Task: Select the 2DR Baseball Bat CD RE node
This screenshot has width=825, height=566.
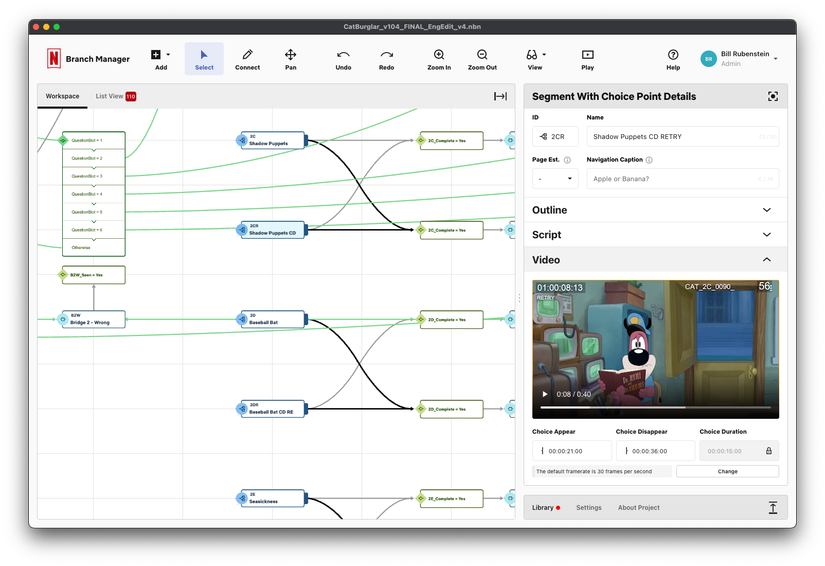Action: click(272, 409)
